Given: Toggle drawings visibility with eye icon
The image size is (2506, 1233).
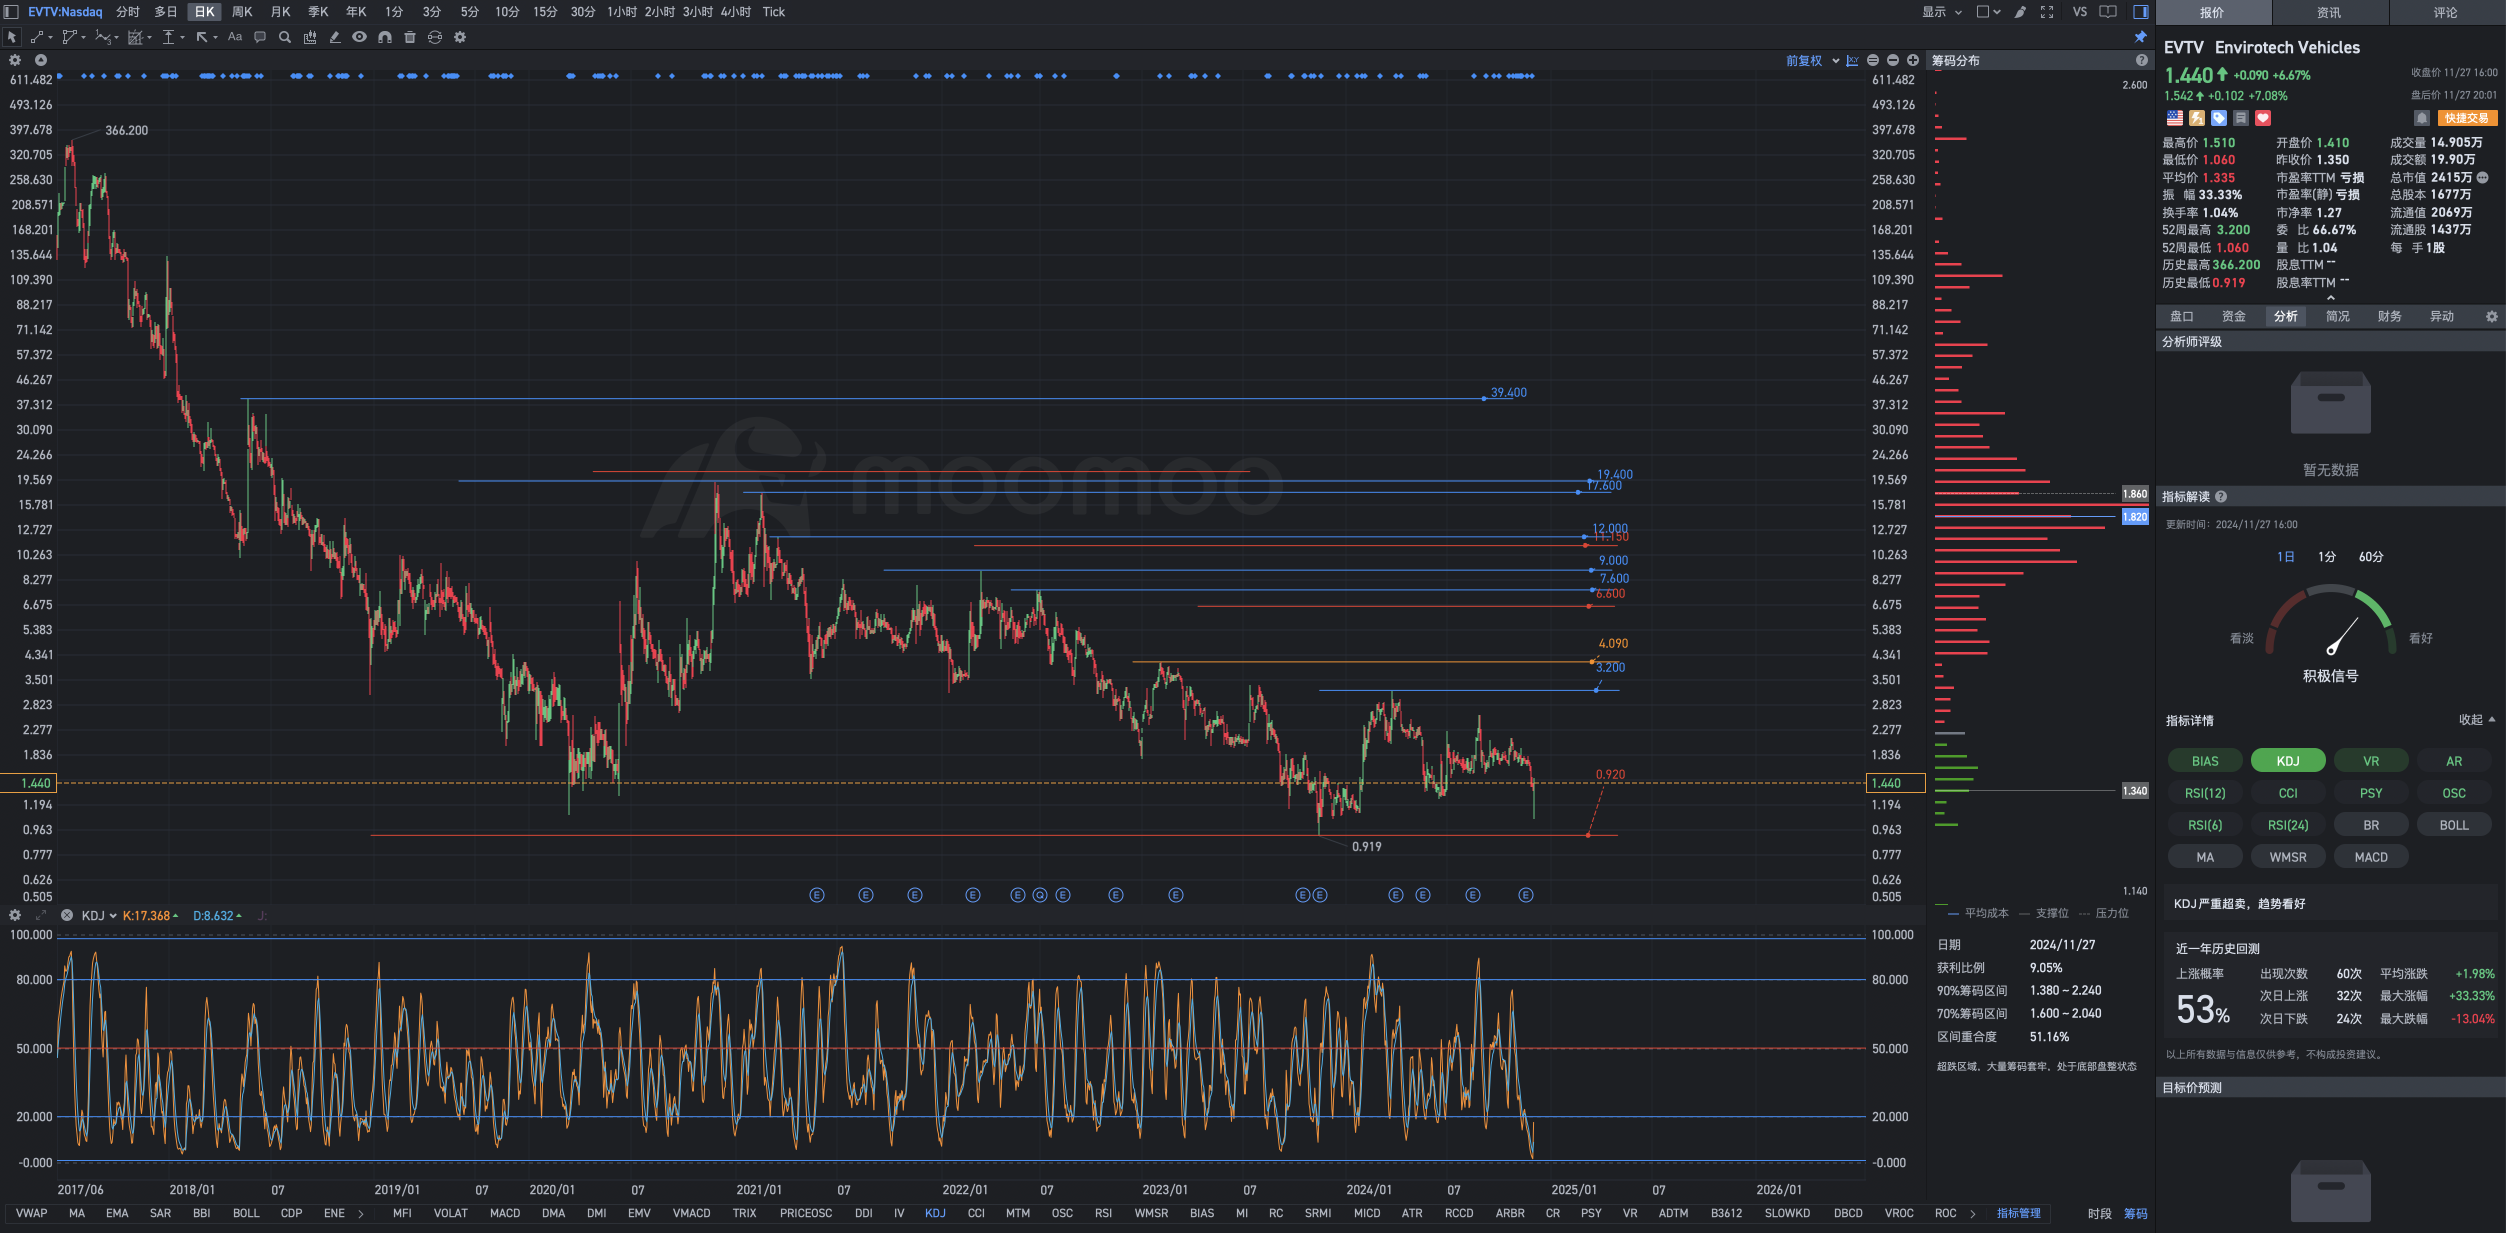Looking at the screenshot, I should pyautogui.click(x=359, y=37).
